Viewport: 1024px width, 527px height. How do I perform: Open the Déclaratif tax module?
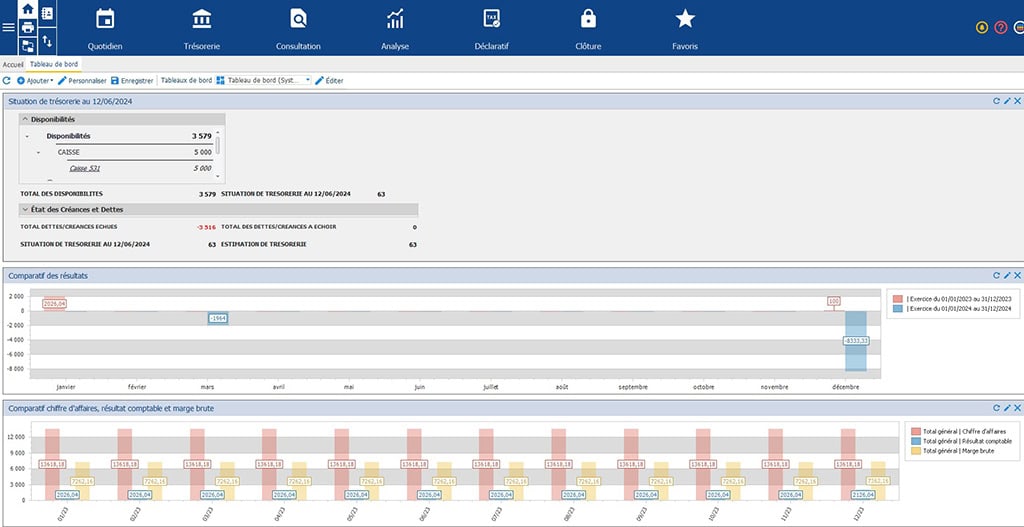point(491,29)
